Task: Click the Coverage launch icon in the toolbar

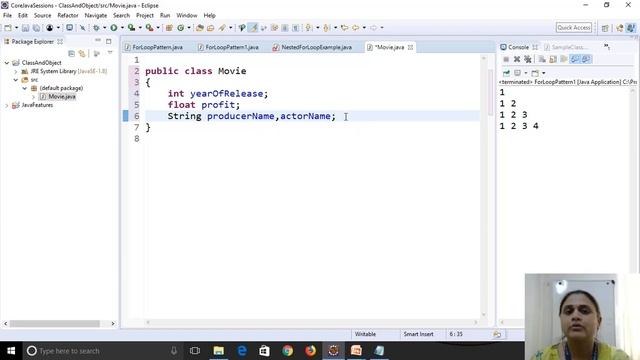Action: point(131,28)
